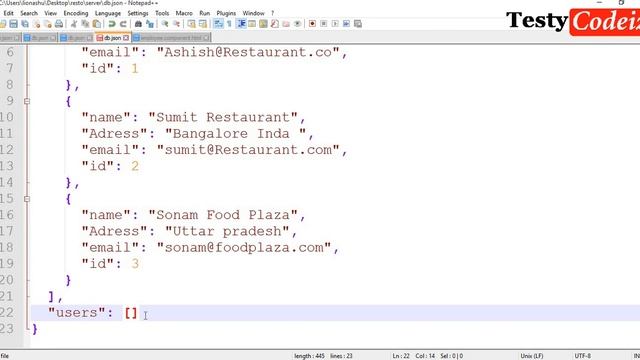The height and width of the screenshot is (360, 640).
Task: Open Find with the binoculars icon
Action: [x=138, y=24]
